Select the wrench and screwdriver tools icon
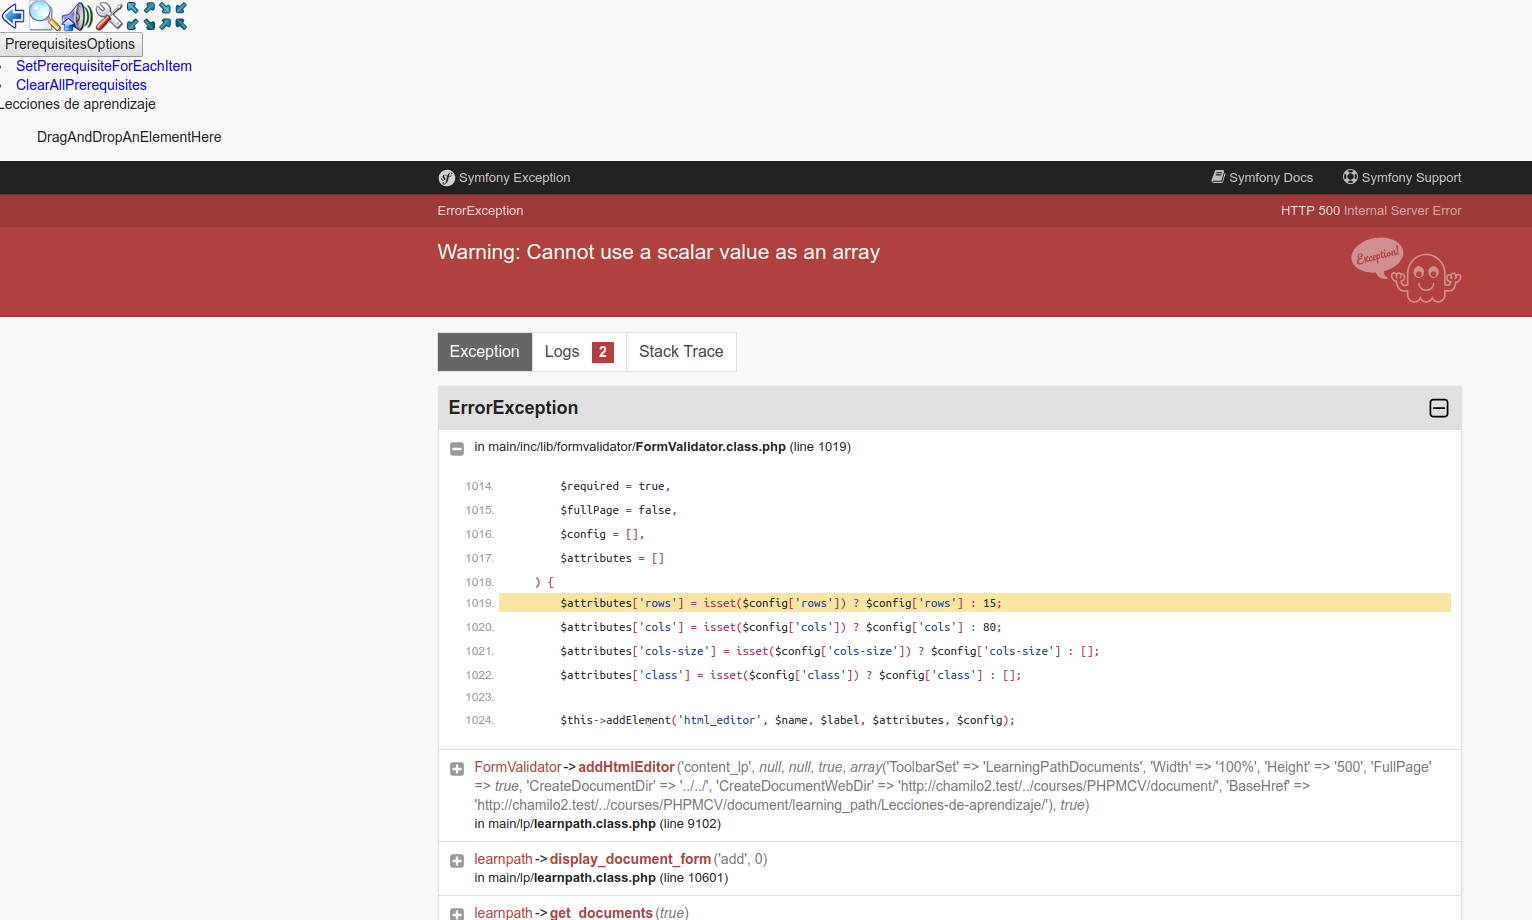This screenshot has height=920, width=1532. (107, 16)
